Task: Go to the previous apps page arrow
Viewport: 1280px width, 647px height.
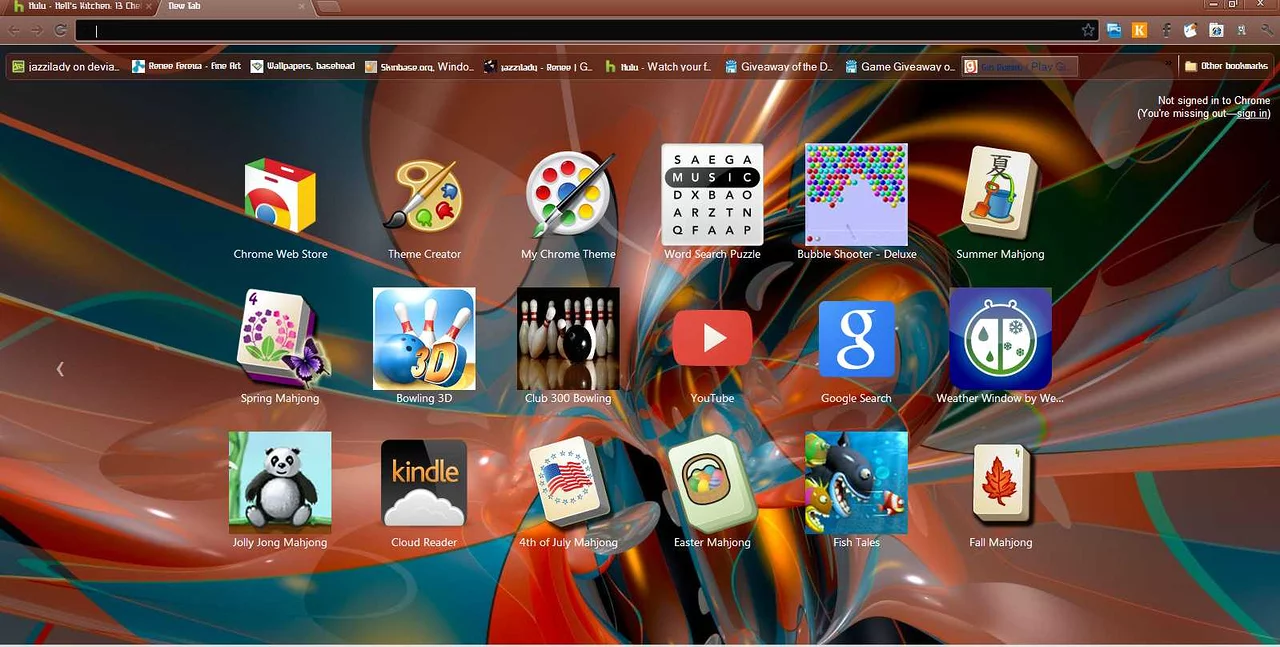Action: (x=60, y=369)
